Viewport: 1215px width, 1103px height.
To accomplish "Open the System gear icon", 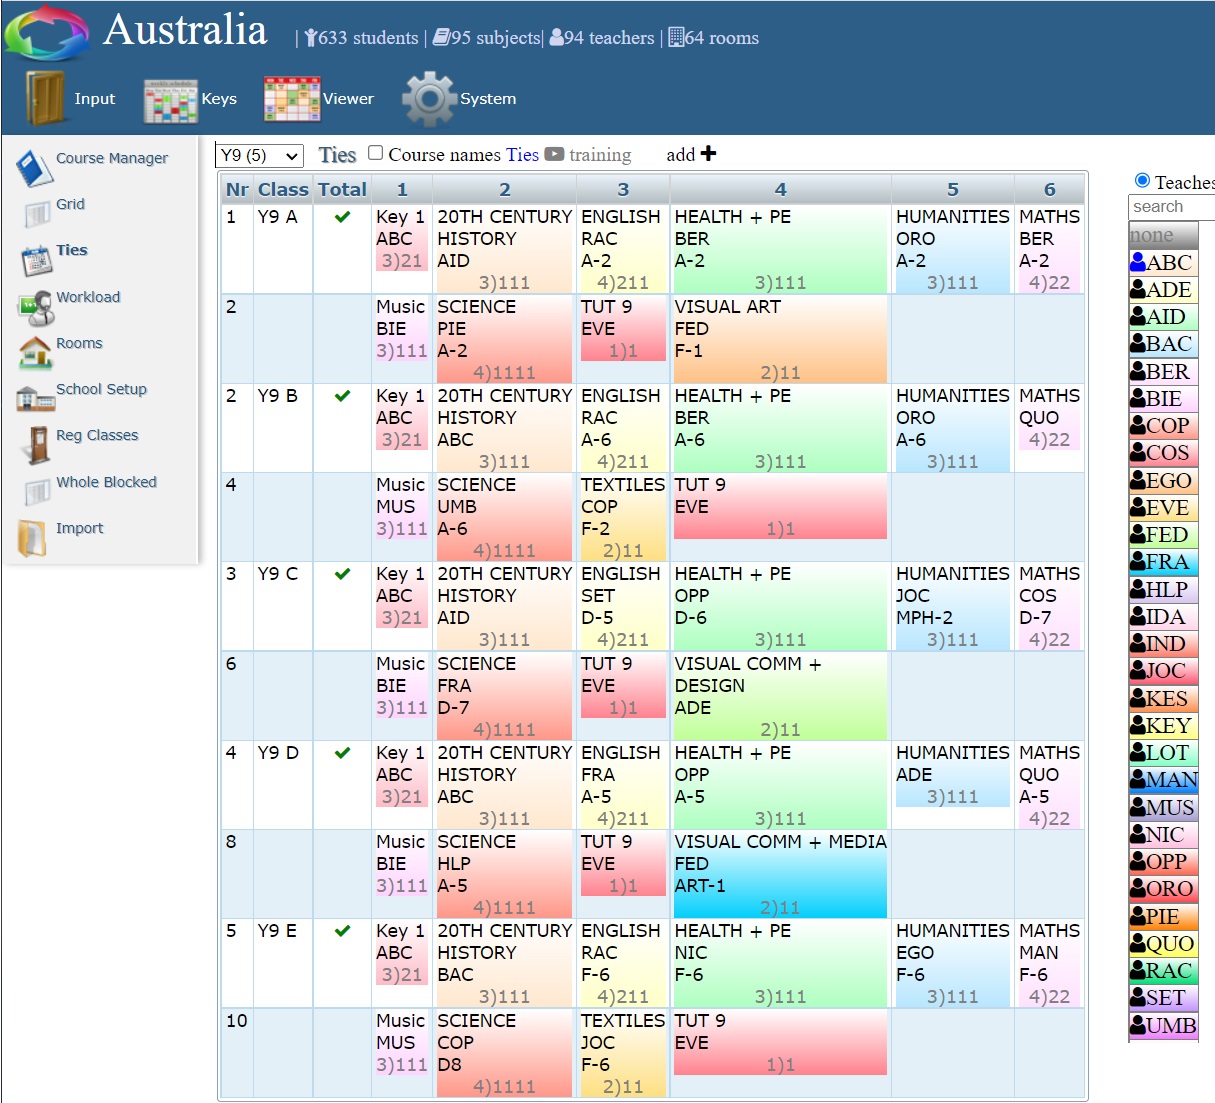I will (x=429, y=99).
